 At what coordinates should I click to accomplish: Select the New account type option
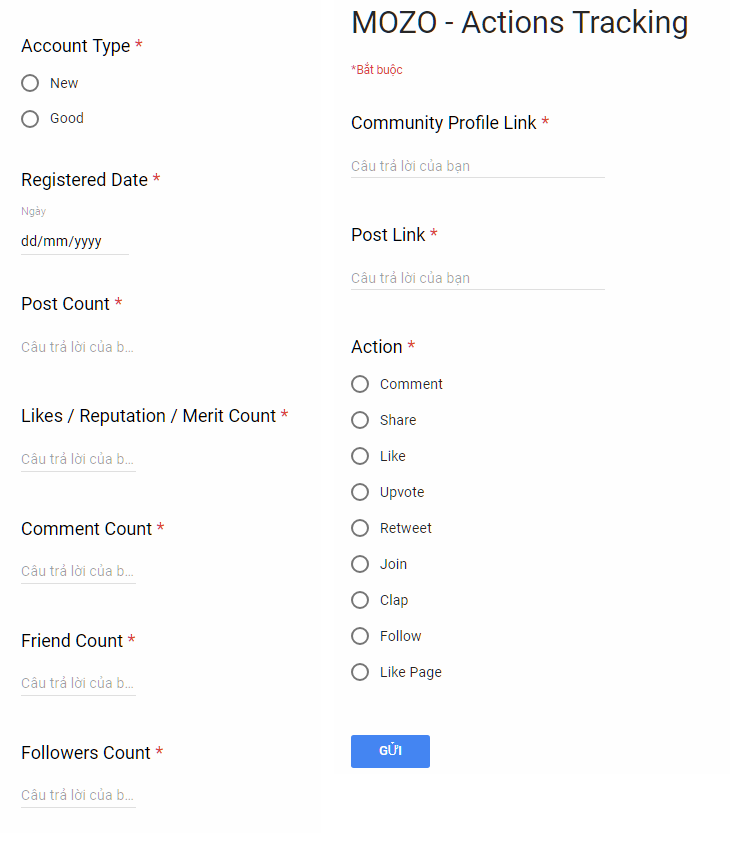pyautogui.click(x=30, y=83)
